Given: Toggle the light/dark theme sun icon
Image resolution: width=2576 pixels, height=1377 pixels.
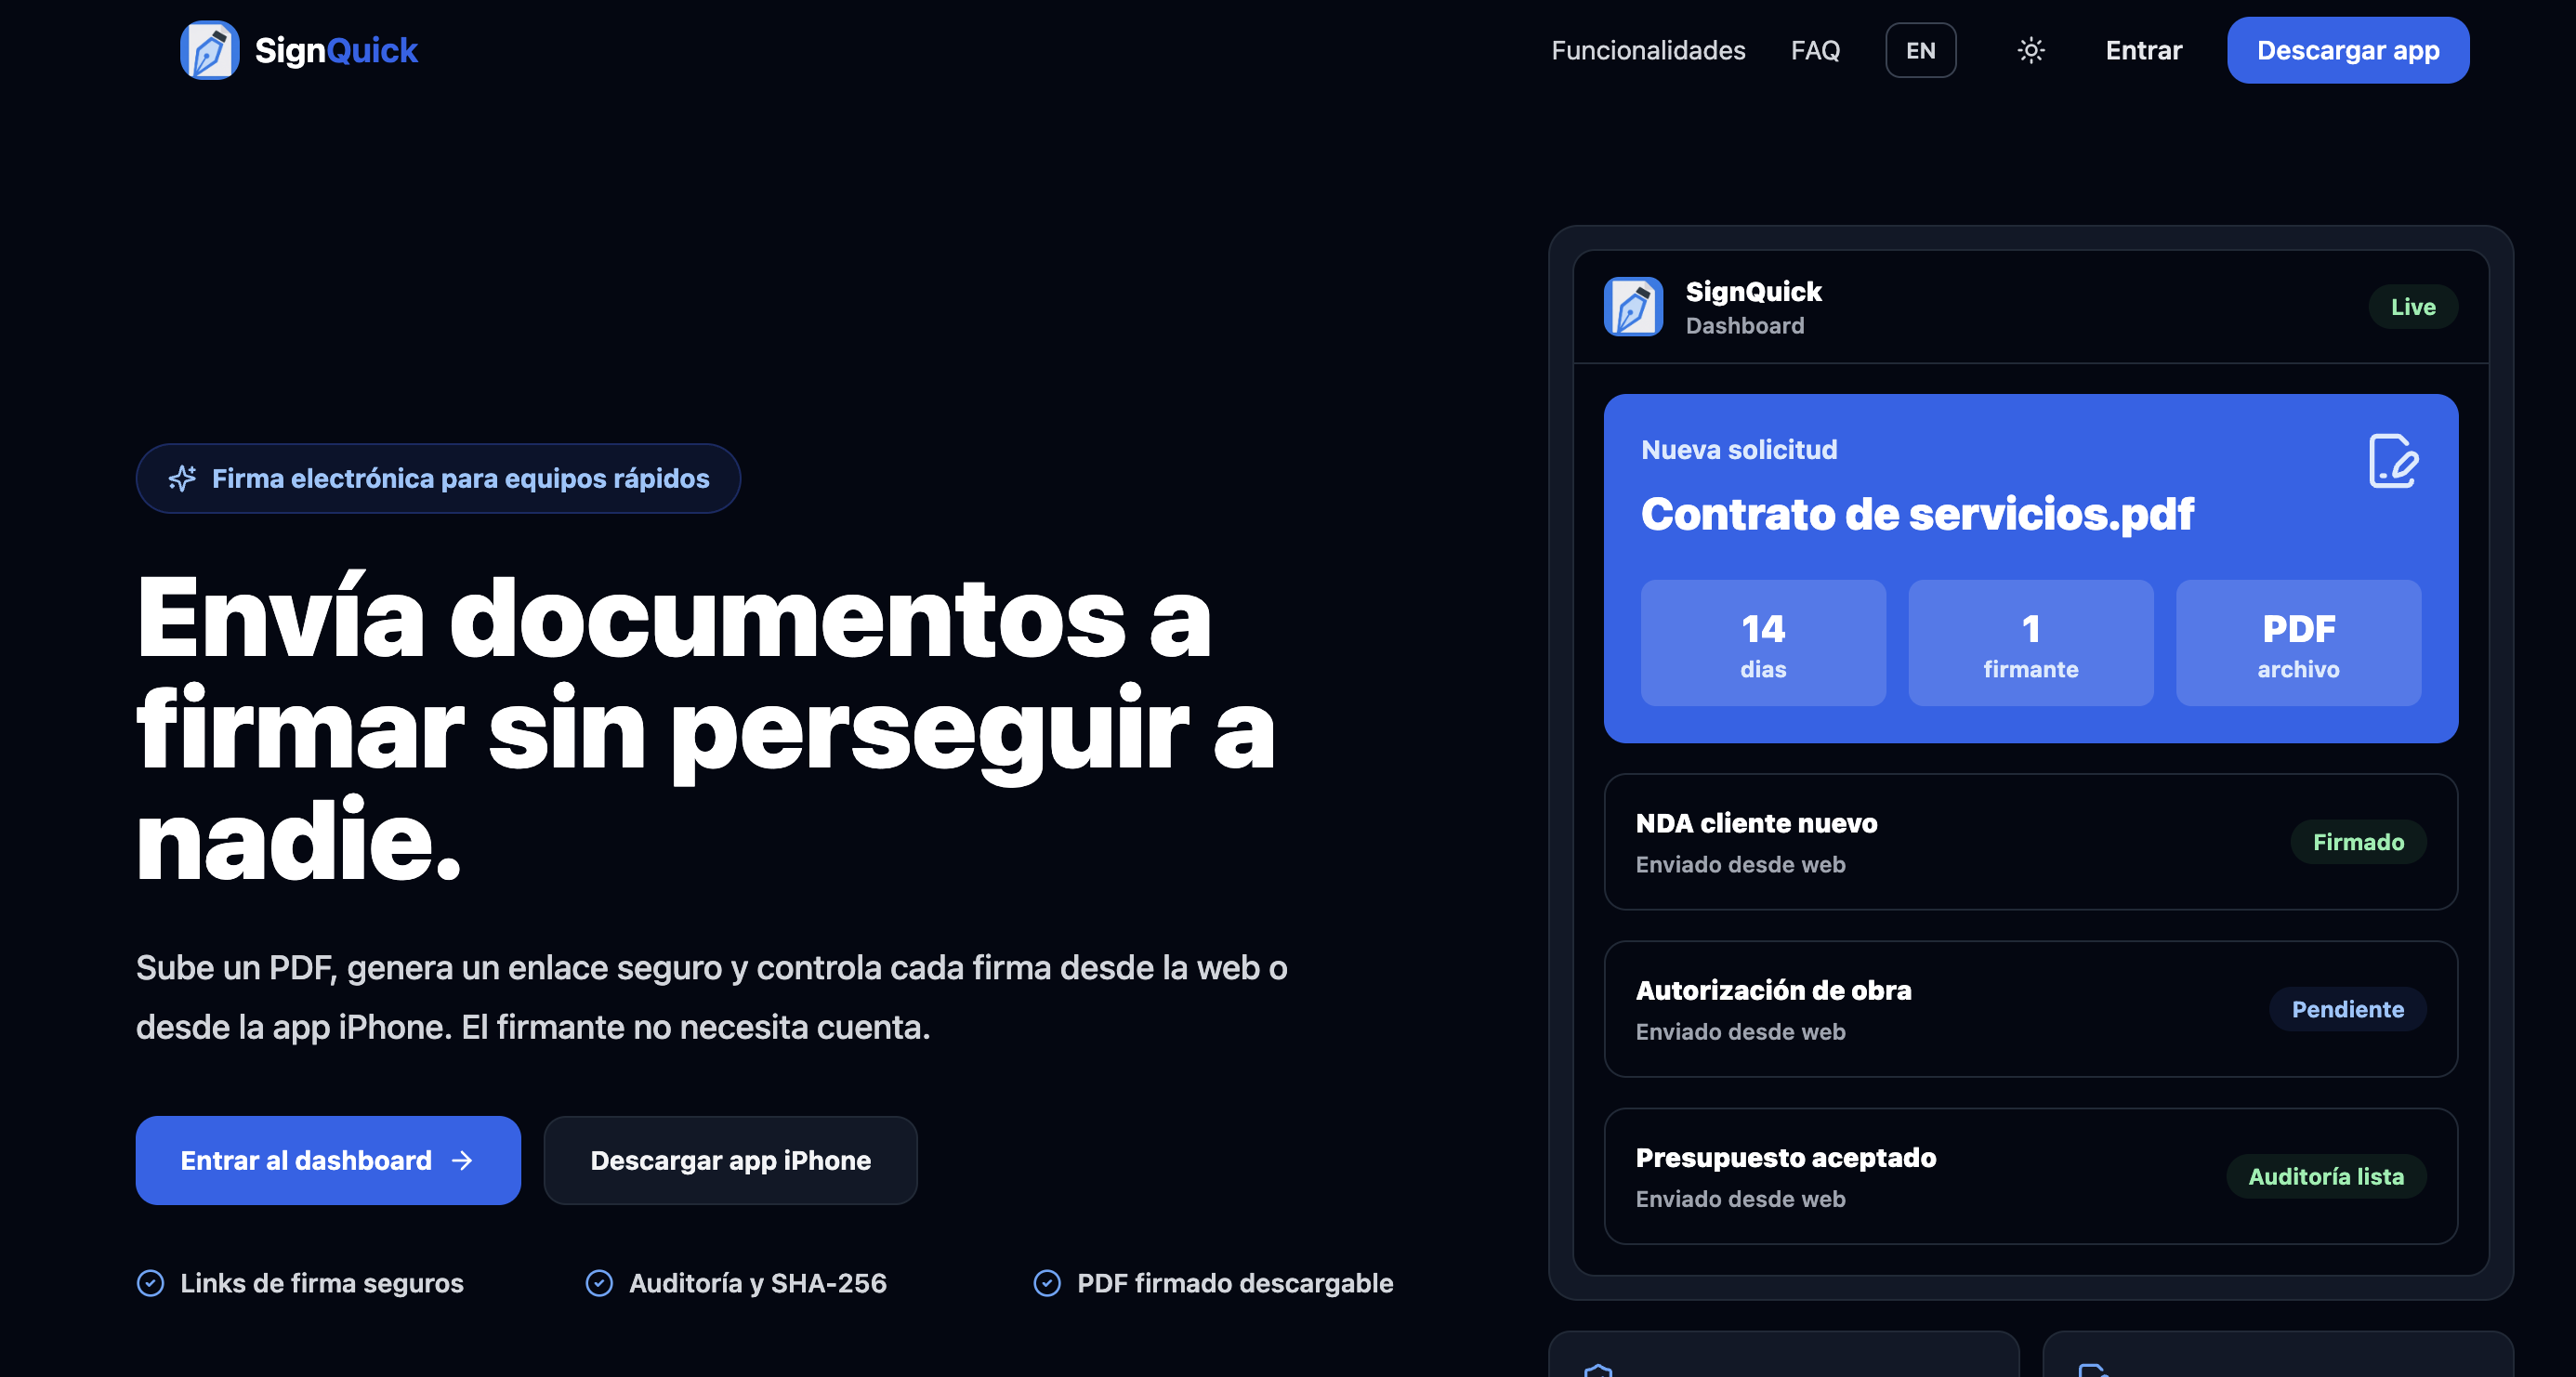Looking at the screenshot, I should [x=2030, y=50].
